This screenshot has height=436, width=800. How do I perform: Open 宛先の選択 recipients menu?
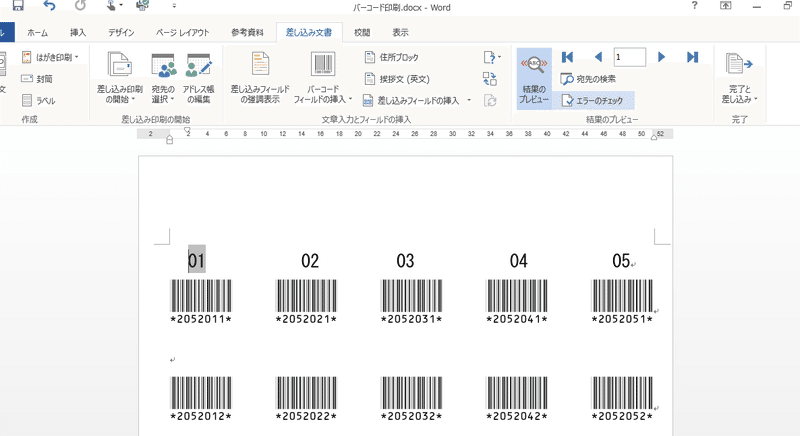pyautogui.click(x=163, y=78)
